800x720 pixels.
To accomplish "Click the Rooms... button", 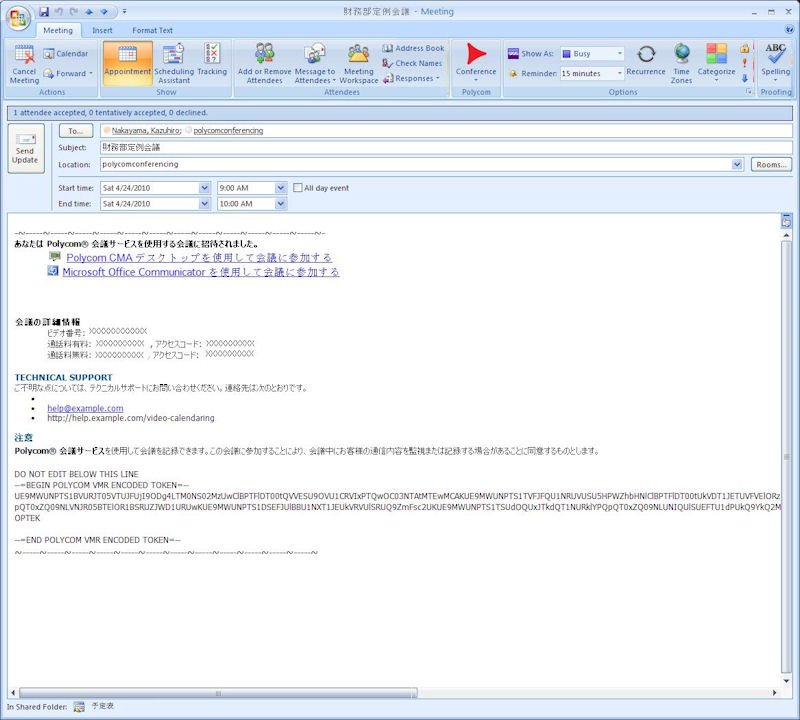I will pyautogui.click(x=771, y=165).
